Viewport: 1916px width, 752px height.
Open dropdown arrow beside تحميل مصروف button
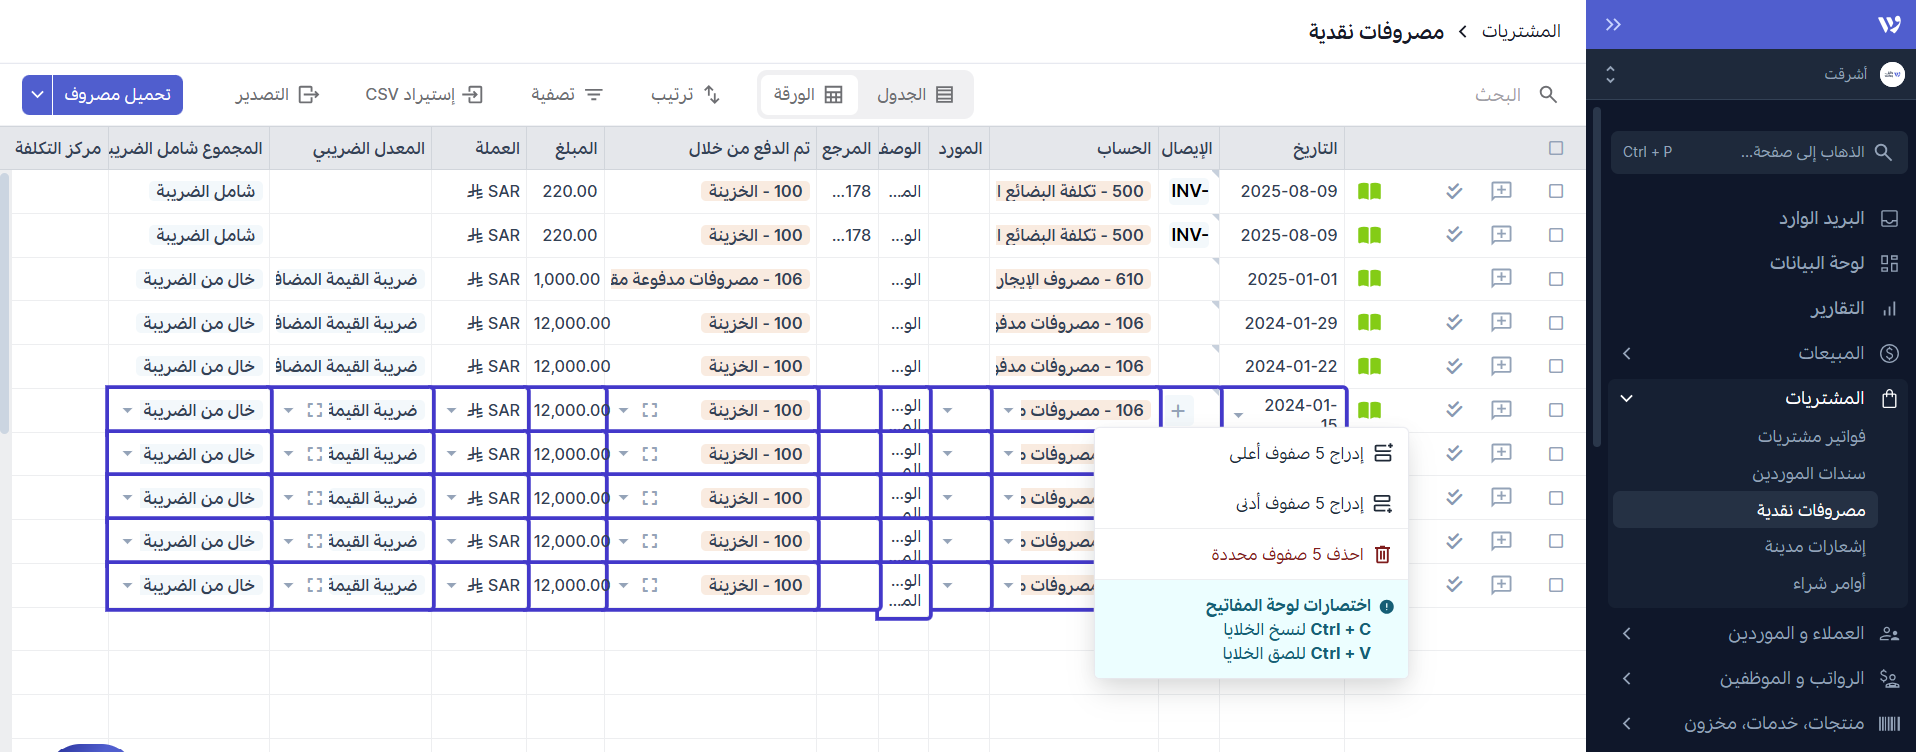coord(37,95)
